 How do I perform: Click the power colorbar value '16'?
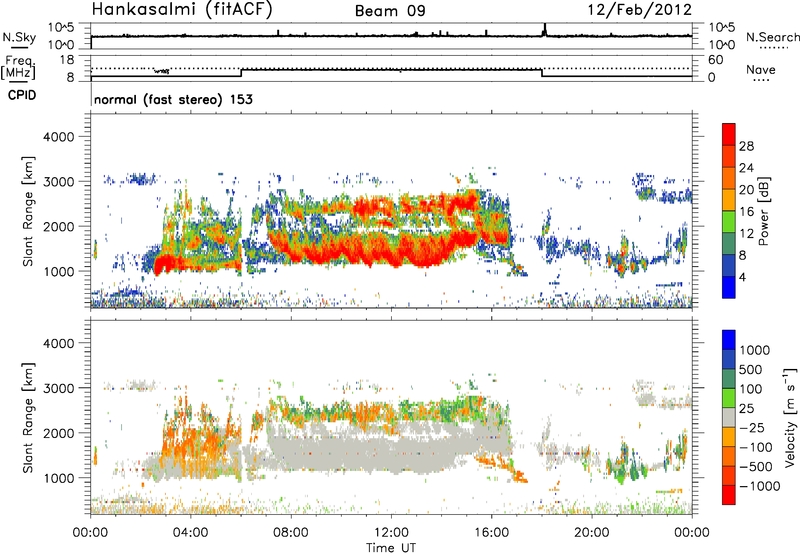[x=746, y=212]
